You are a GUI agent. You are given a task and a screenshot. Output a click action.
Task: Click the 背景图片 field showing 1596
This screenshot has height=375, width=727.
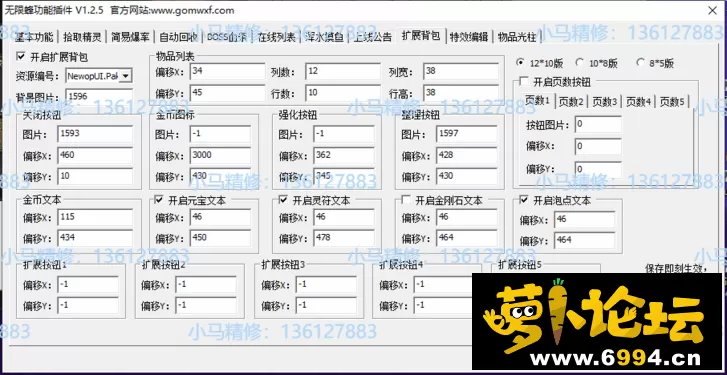99,96
